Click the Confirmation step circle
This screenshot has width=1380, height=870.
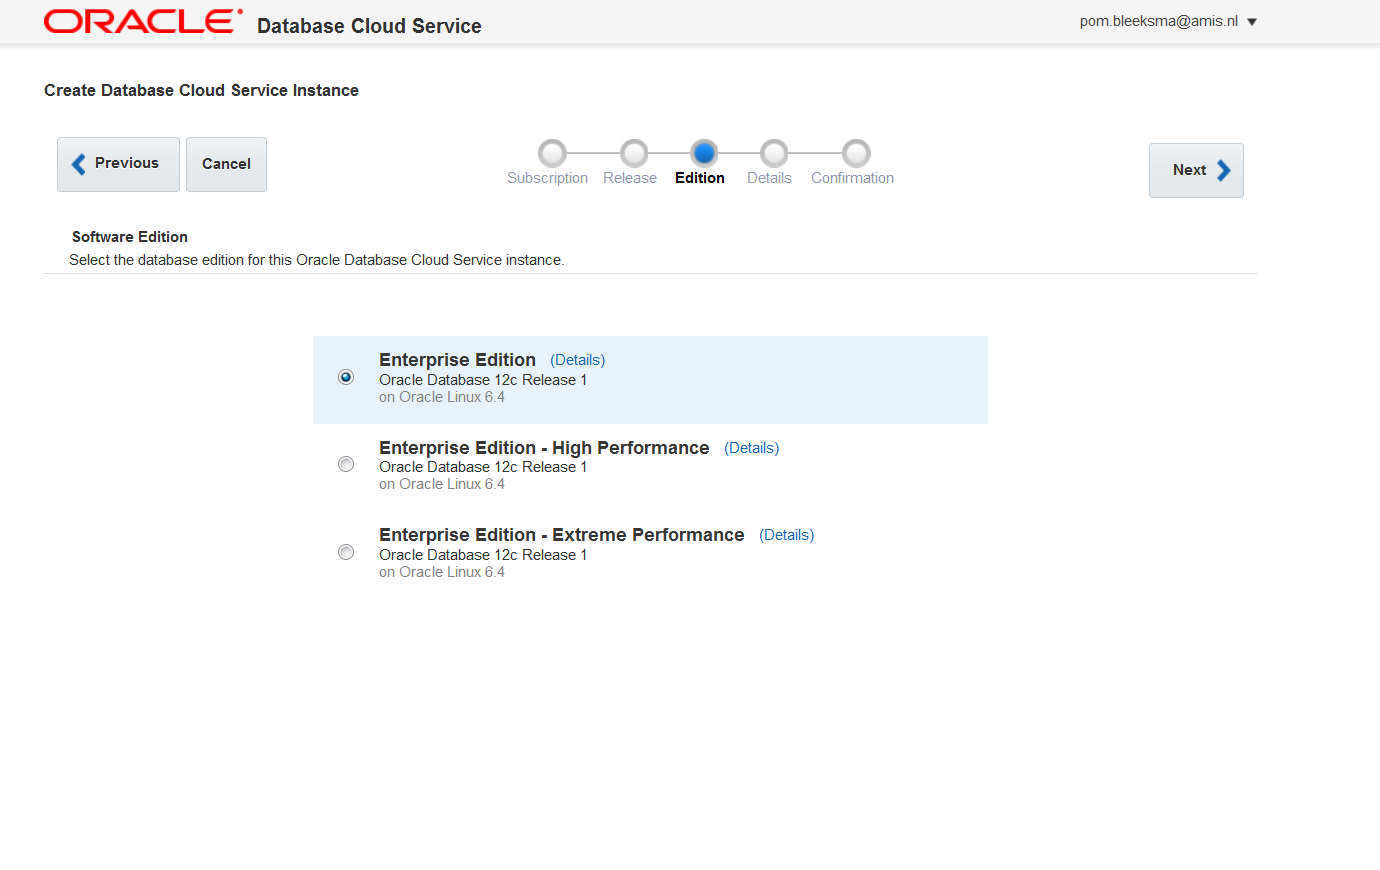[x=856, y=153]
